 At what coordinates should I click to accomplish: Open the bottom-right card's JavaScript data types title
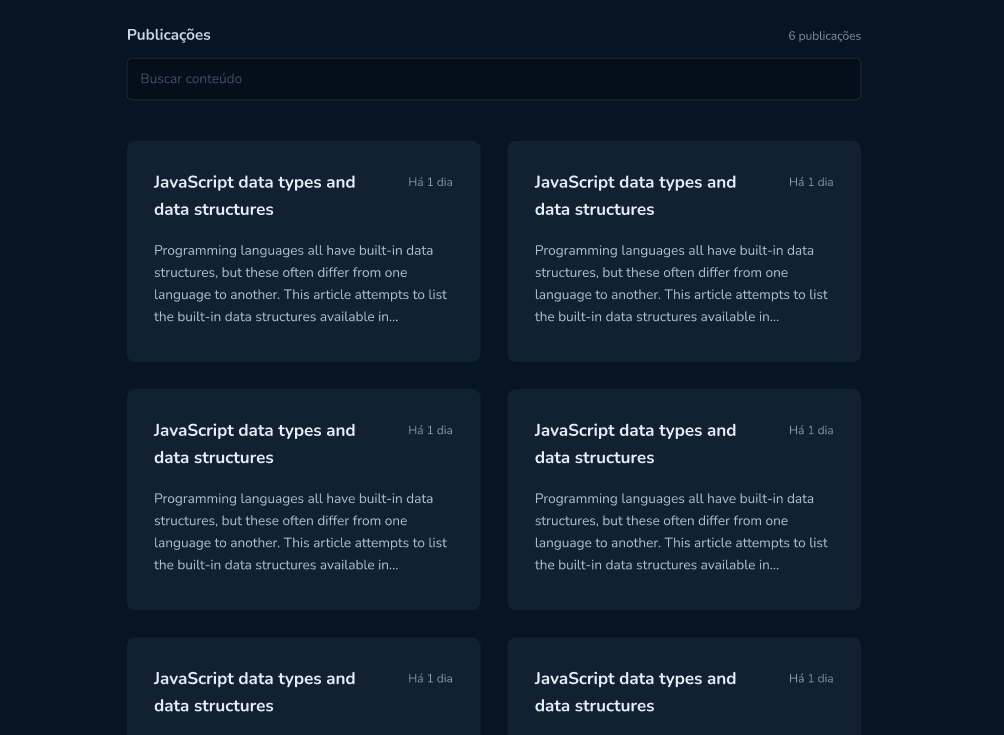pyautogui.click(x=635, y=692)
